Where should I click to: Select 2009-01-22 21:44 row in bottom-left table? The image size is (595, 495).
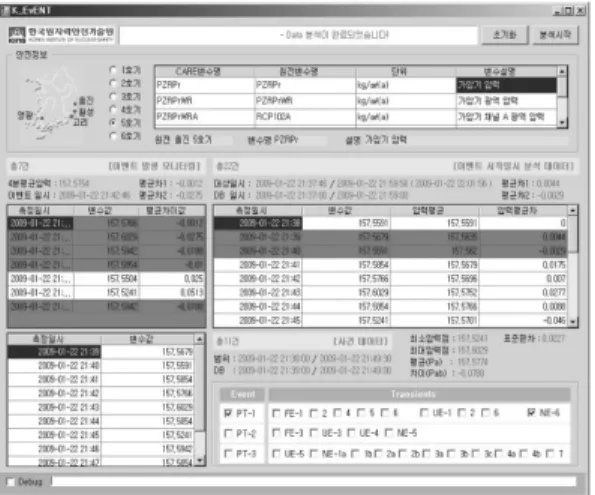pyautogui.click(x=101, y=421)
